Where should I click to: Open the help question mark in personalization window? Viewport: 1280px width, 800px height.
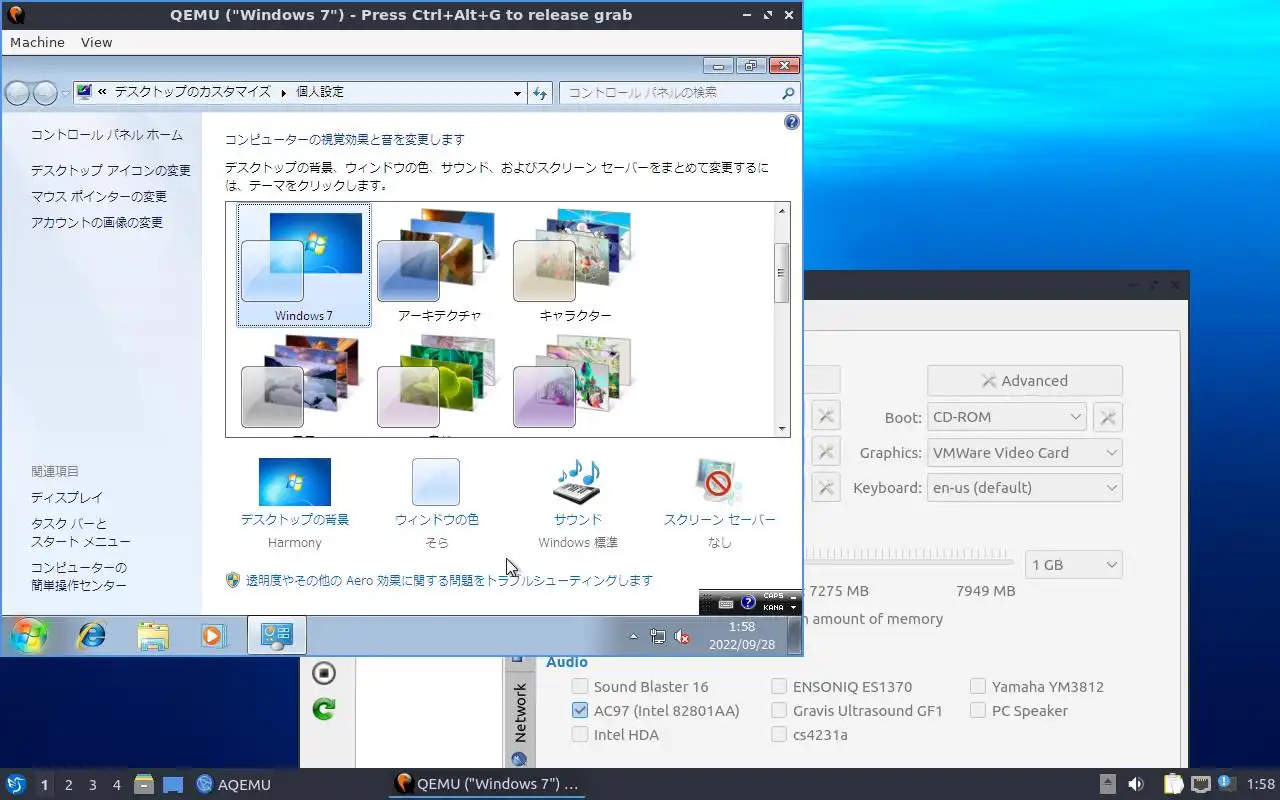point(792,122)
